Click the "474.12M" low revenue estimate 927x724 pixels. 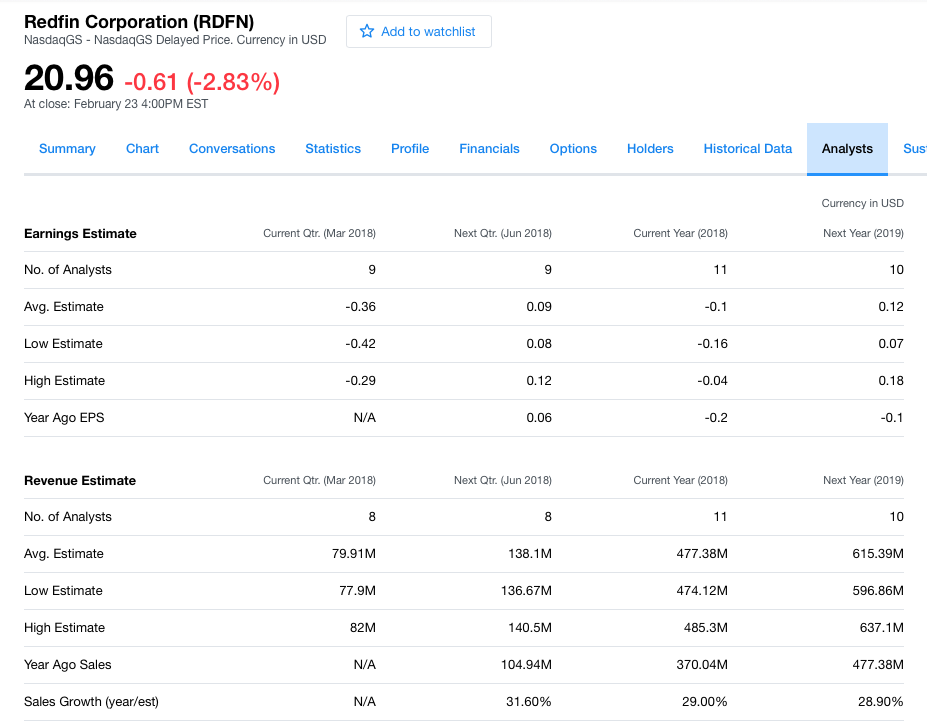pos(702,590)
